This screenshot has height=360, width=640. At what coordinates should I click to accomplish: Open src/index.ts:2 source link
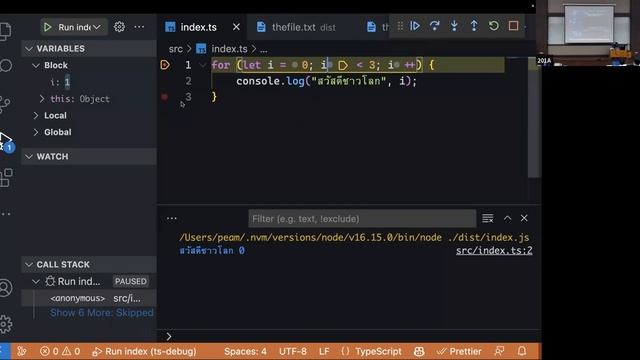click(x=494, y=251)
